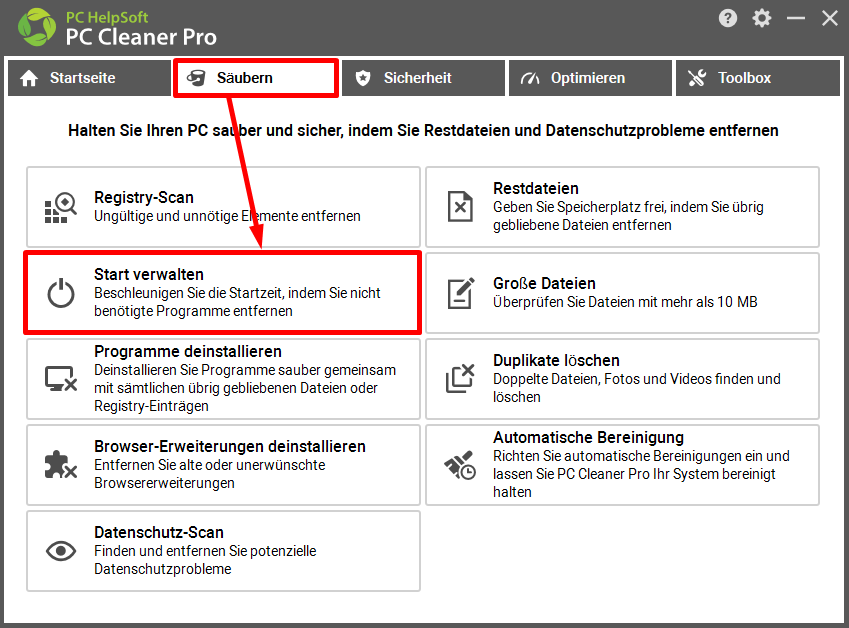Click the Restdateien file icon
Screen dimensions: 849x628
[460, 207]
